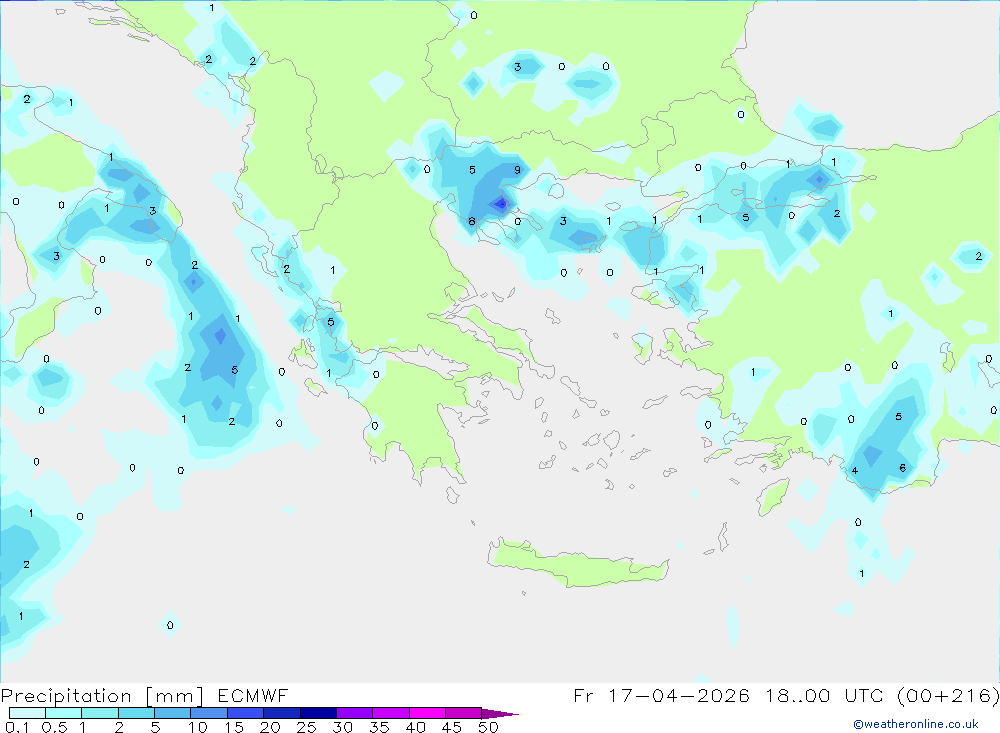Screen dimensions: 1000x733
Task: Pick the 10–15 mm legend swatch
Action: click(209, 713)
